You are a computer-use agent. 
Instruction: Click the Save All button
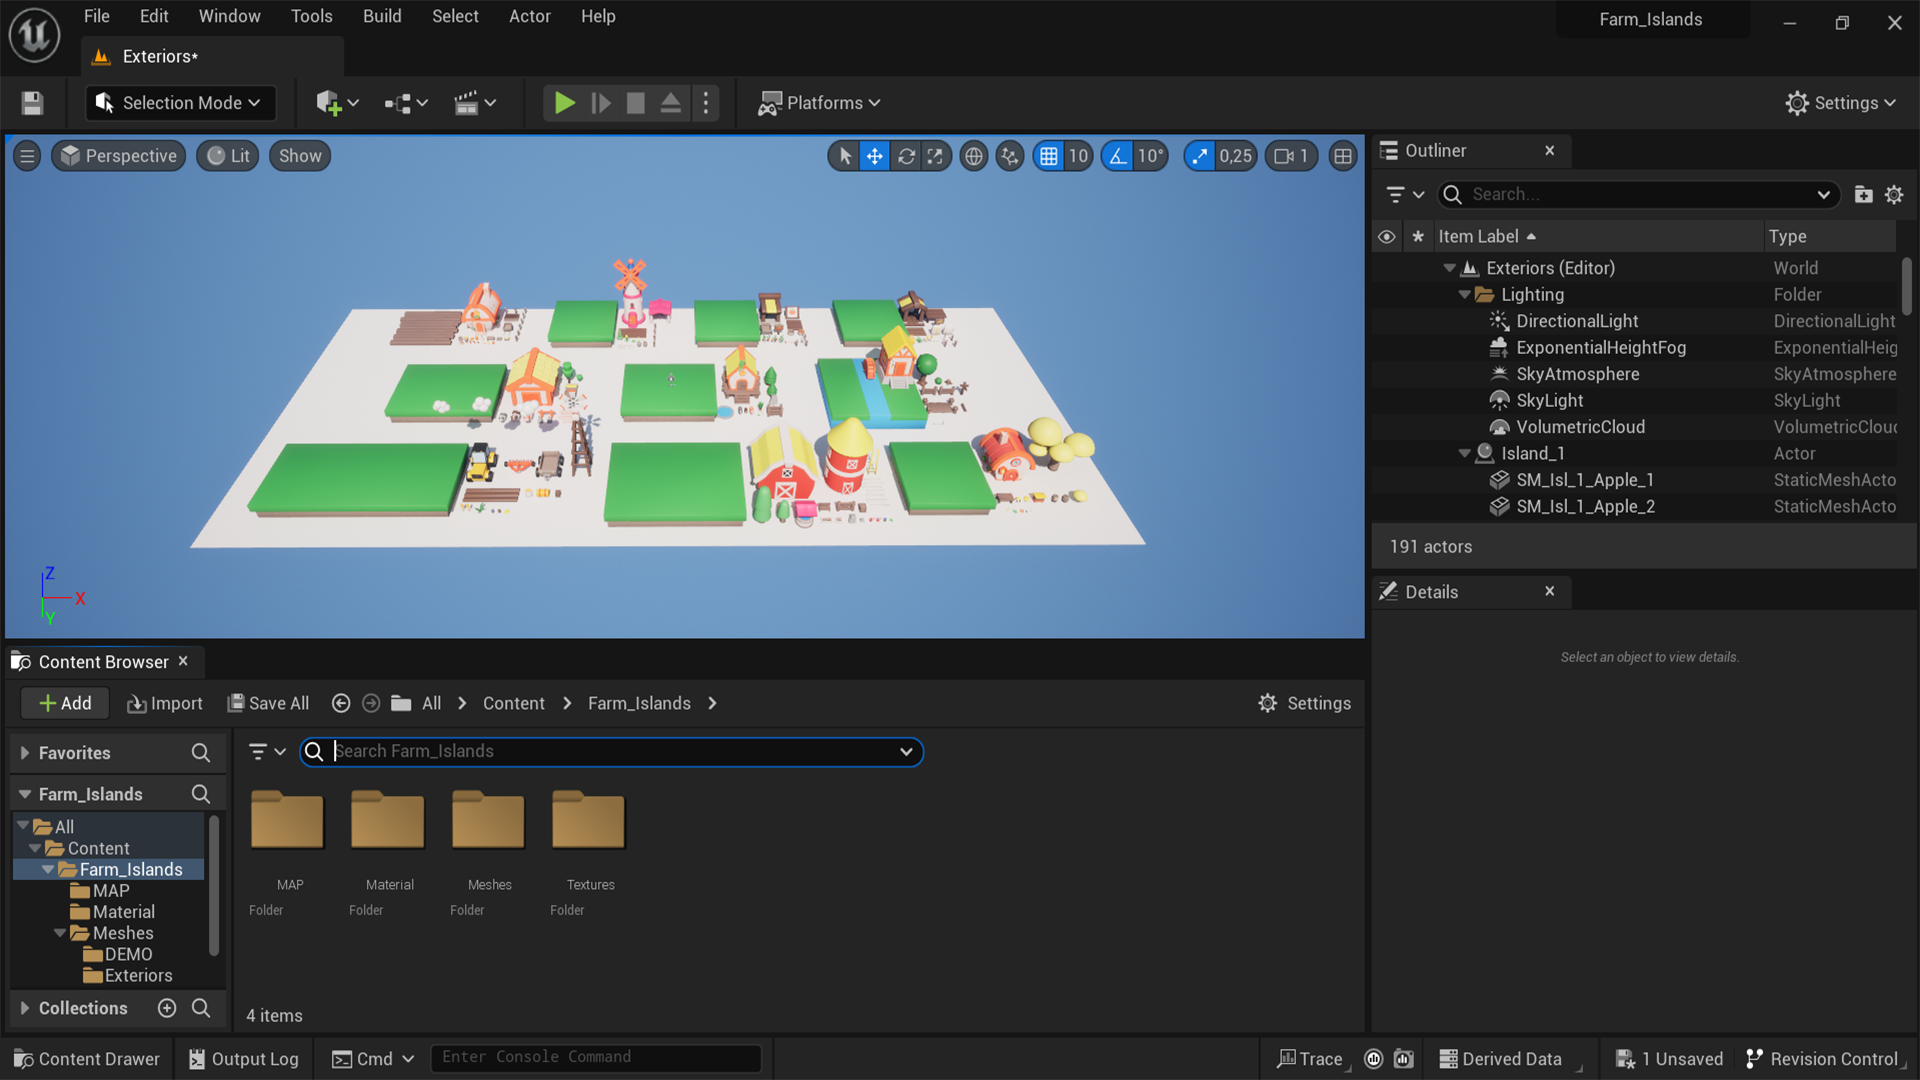[268, 703]
